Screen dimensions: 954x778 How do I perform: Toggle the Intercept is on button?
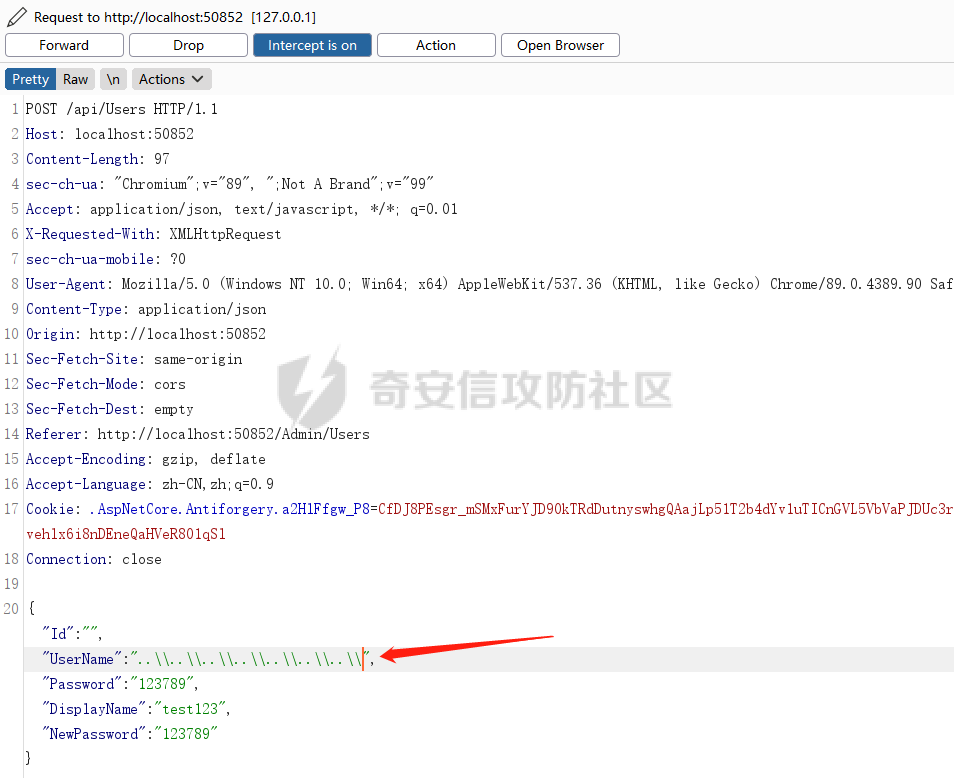click(x=312, y=45)
